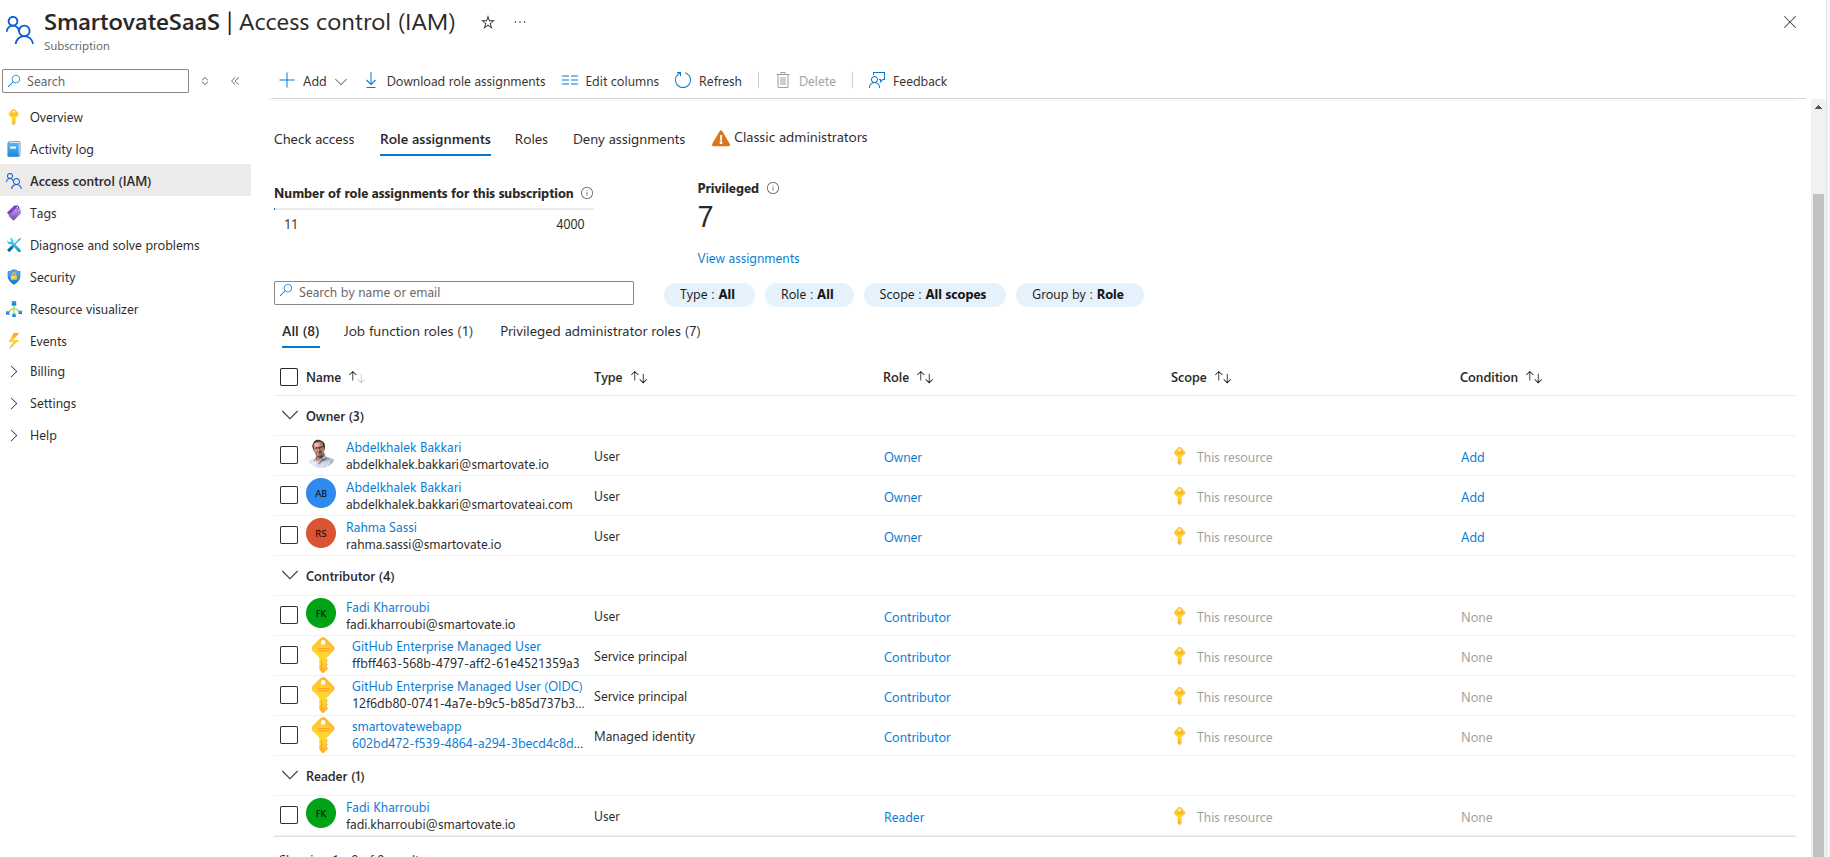Click the Download role assignments arrow icon

pyautogui.click(x=371, y=80)
